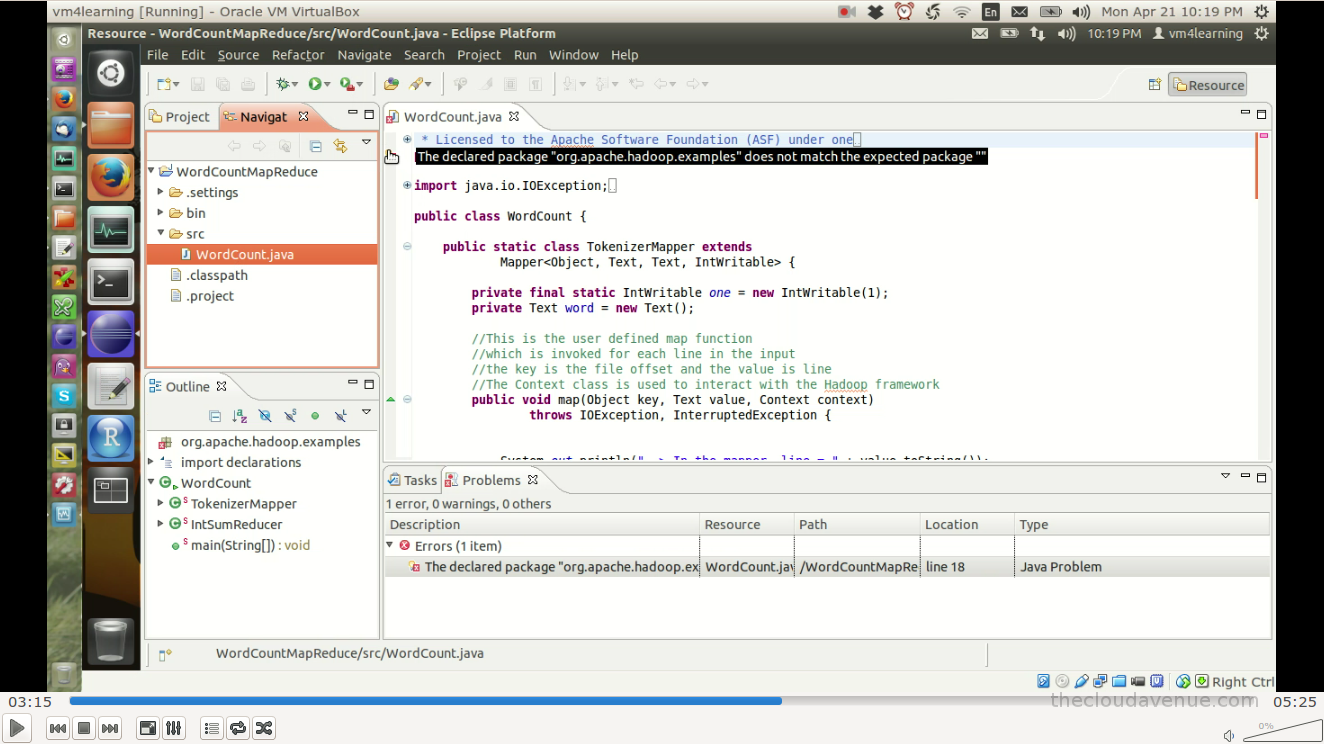Select main(String[]) in the Outline
Image resolution: width=1324 pixels, height=744 pixels.
(x=250, y=545)
